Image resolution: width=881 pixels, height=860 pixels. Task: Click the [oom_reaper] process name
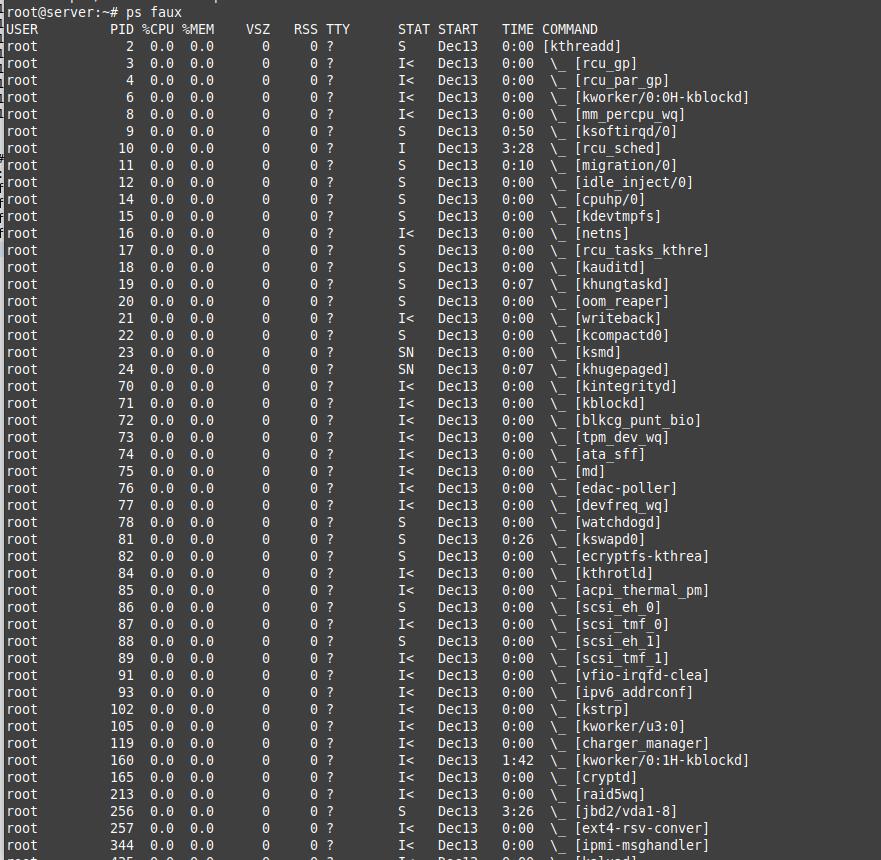[x=621, y=301]
